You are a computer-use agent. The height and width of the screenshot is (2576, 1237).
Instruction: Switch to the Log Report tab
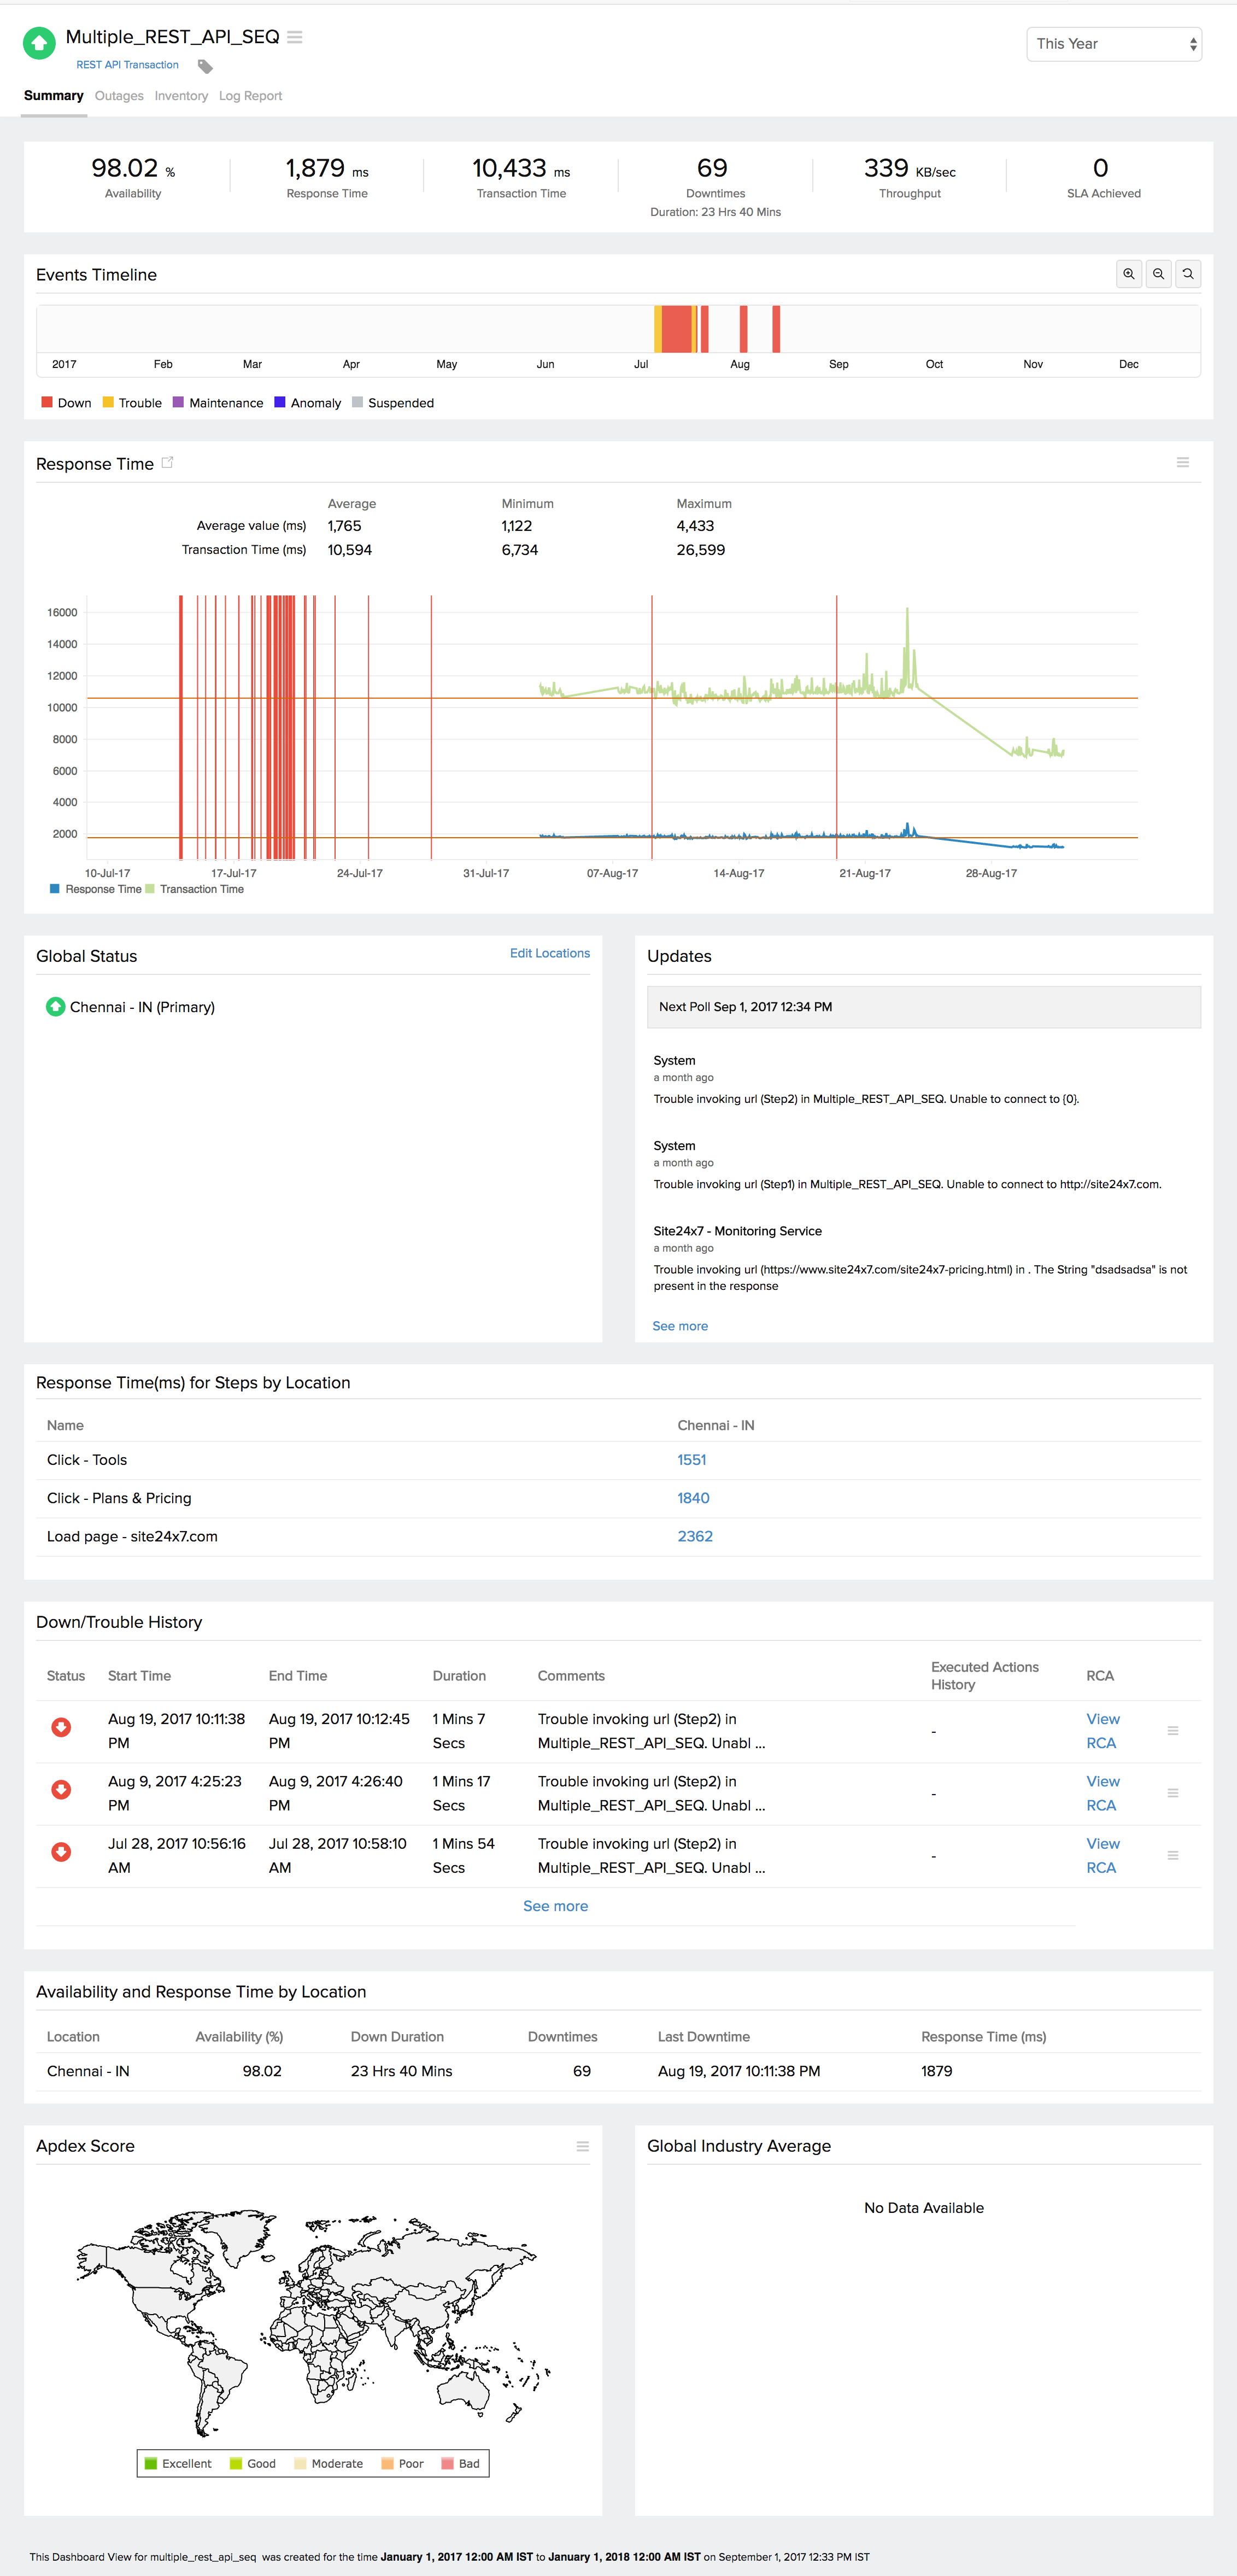(x=250, y=96)
